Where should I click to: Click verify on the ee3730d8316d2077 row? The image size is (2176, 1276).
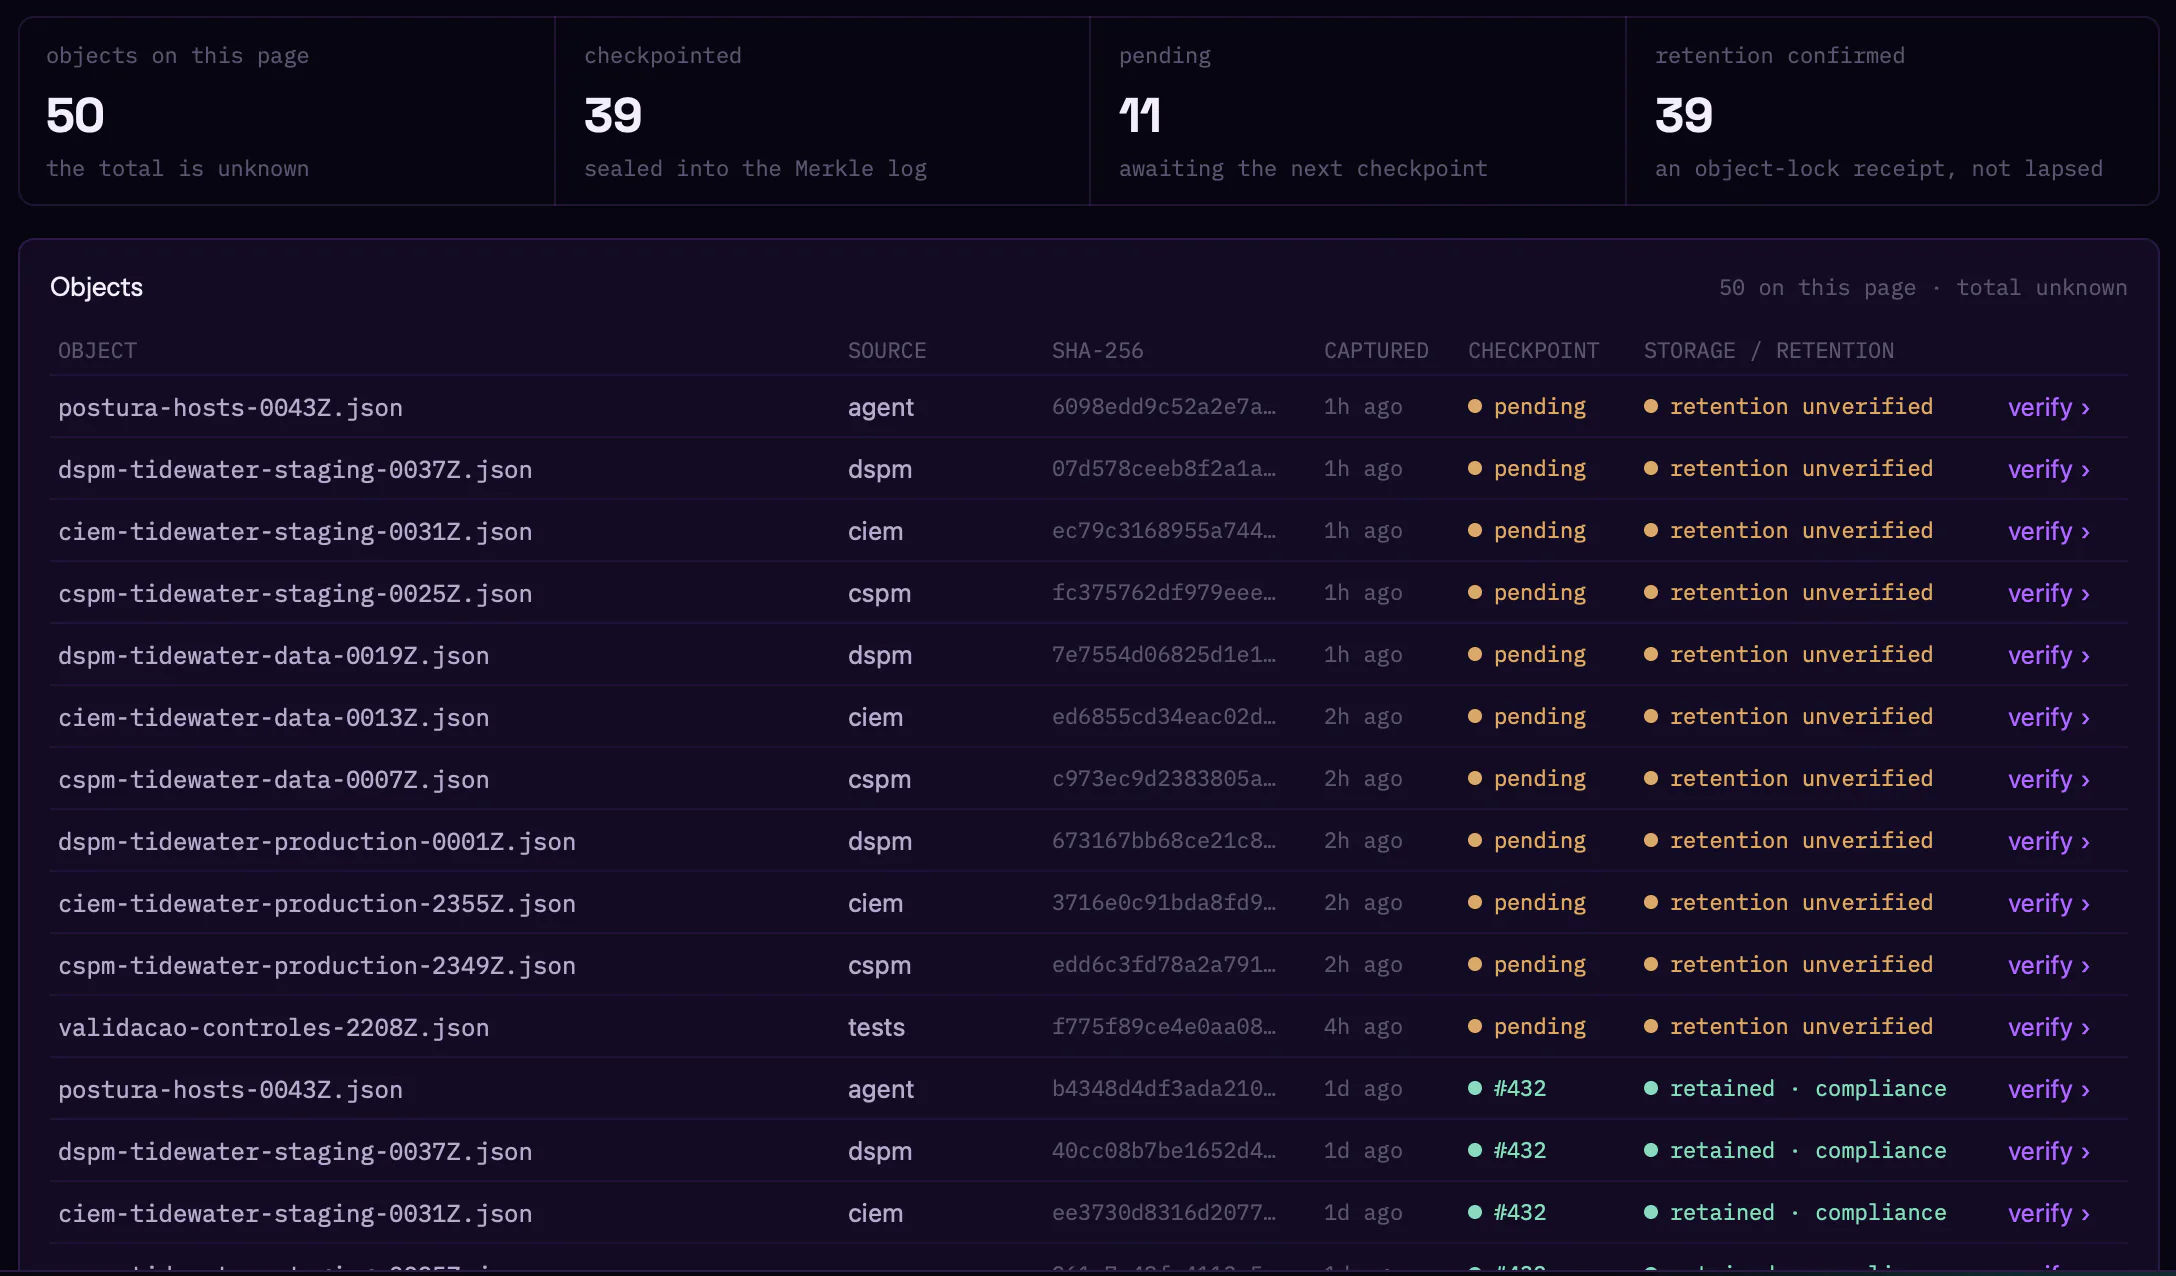(x=2048, y=1213)
